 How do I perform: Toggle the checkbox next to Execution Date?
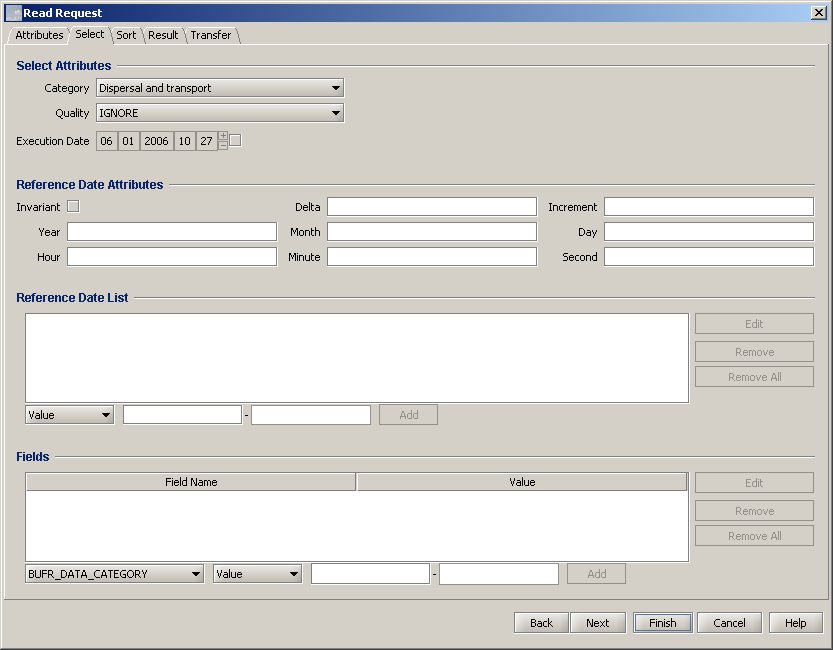pos(235,140)
